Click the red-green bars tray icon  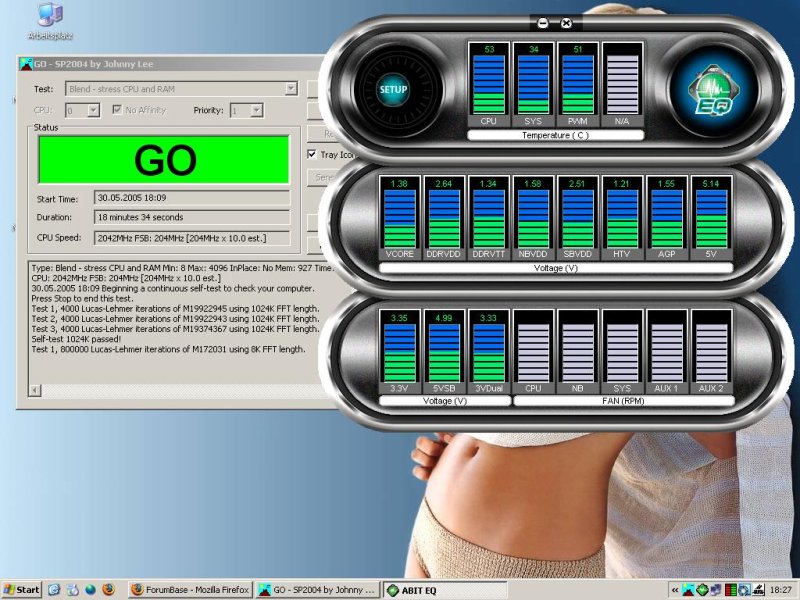coord(730,590)
